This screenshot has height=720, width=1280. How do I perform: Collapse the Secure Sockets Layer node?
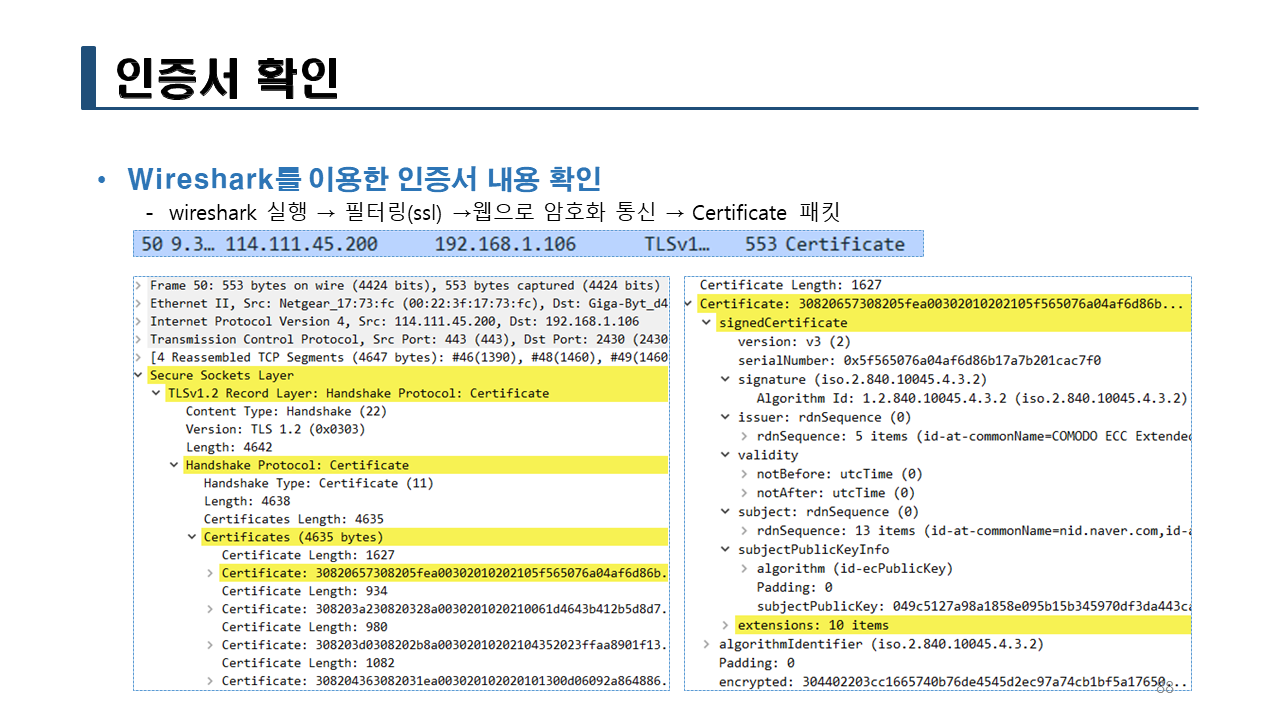coord(140,375)
